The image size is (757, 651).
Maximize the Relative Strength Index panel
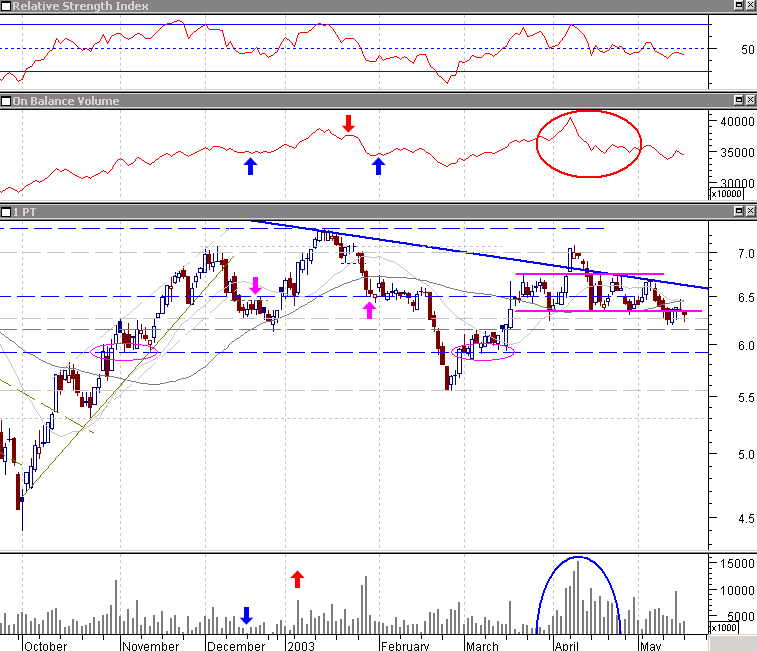739,5
